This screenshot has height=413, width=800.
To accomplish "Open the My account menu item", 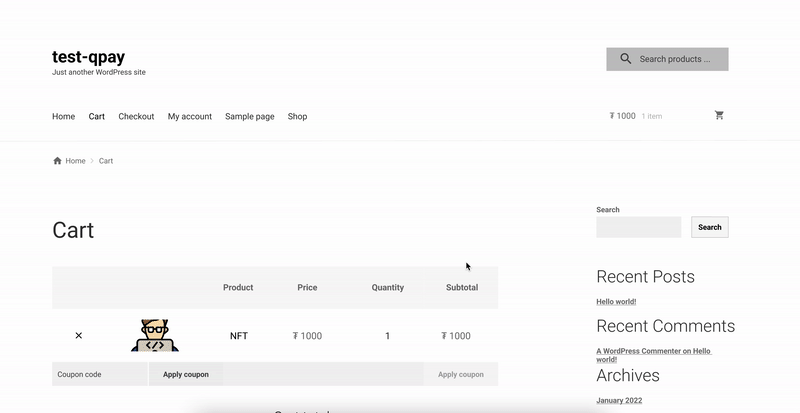I will [190, 116].
